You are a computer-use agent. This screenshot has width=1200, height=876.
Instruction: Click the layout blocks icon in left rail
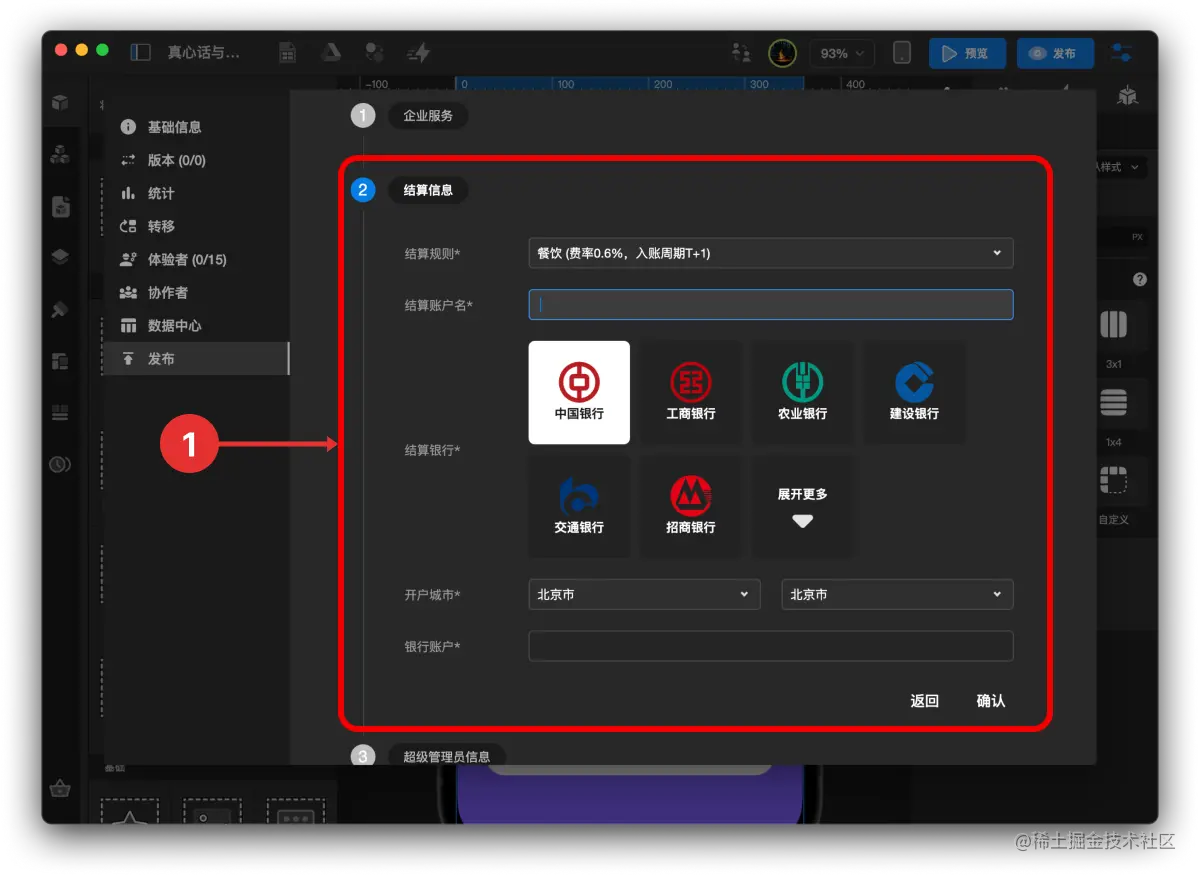[60, 361]
